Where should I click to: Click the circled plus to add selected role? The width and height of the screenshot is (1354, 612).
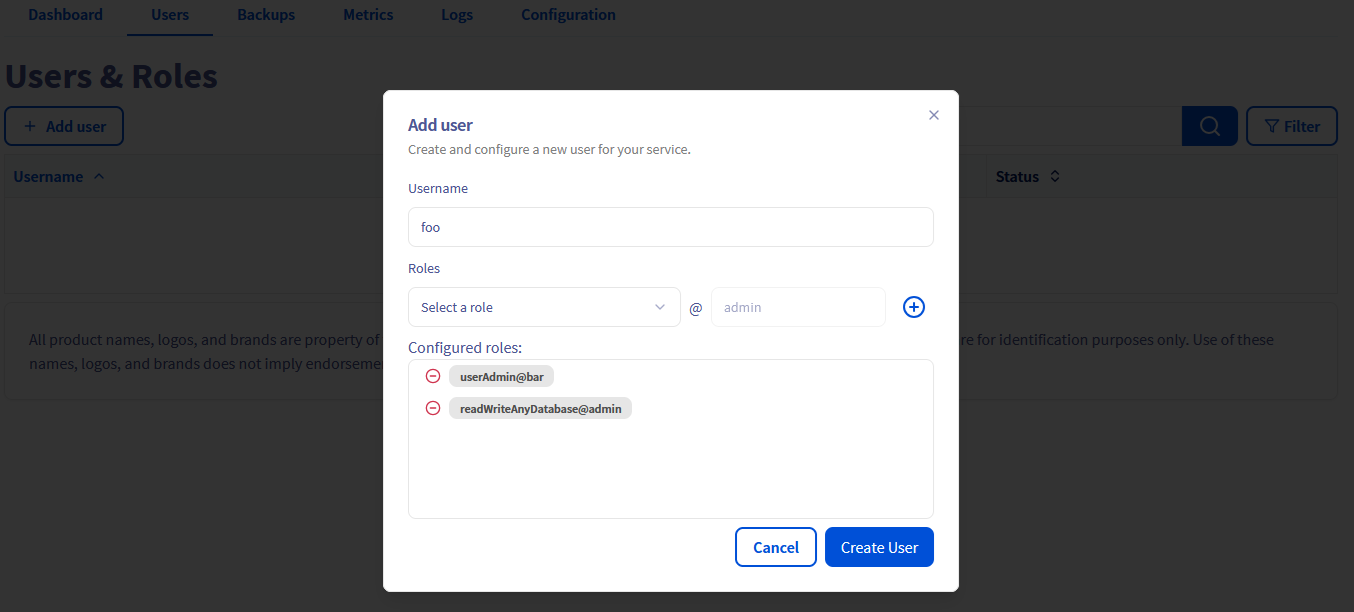(913, 307)
